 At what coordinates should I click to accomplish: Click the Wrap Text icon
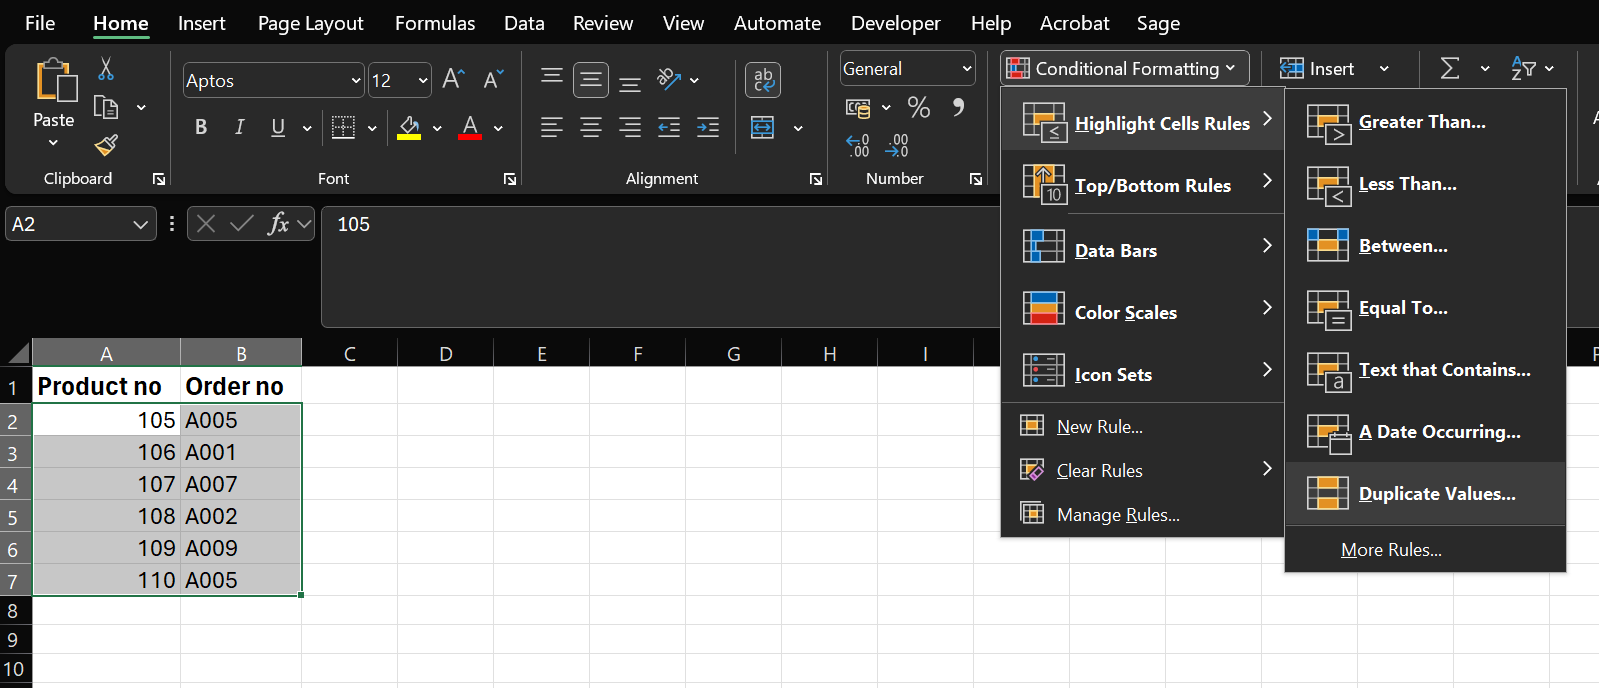763,80
